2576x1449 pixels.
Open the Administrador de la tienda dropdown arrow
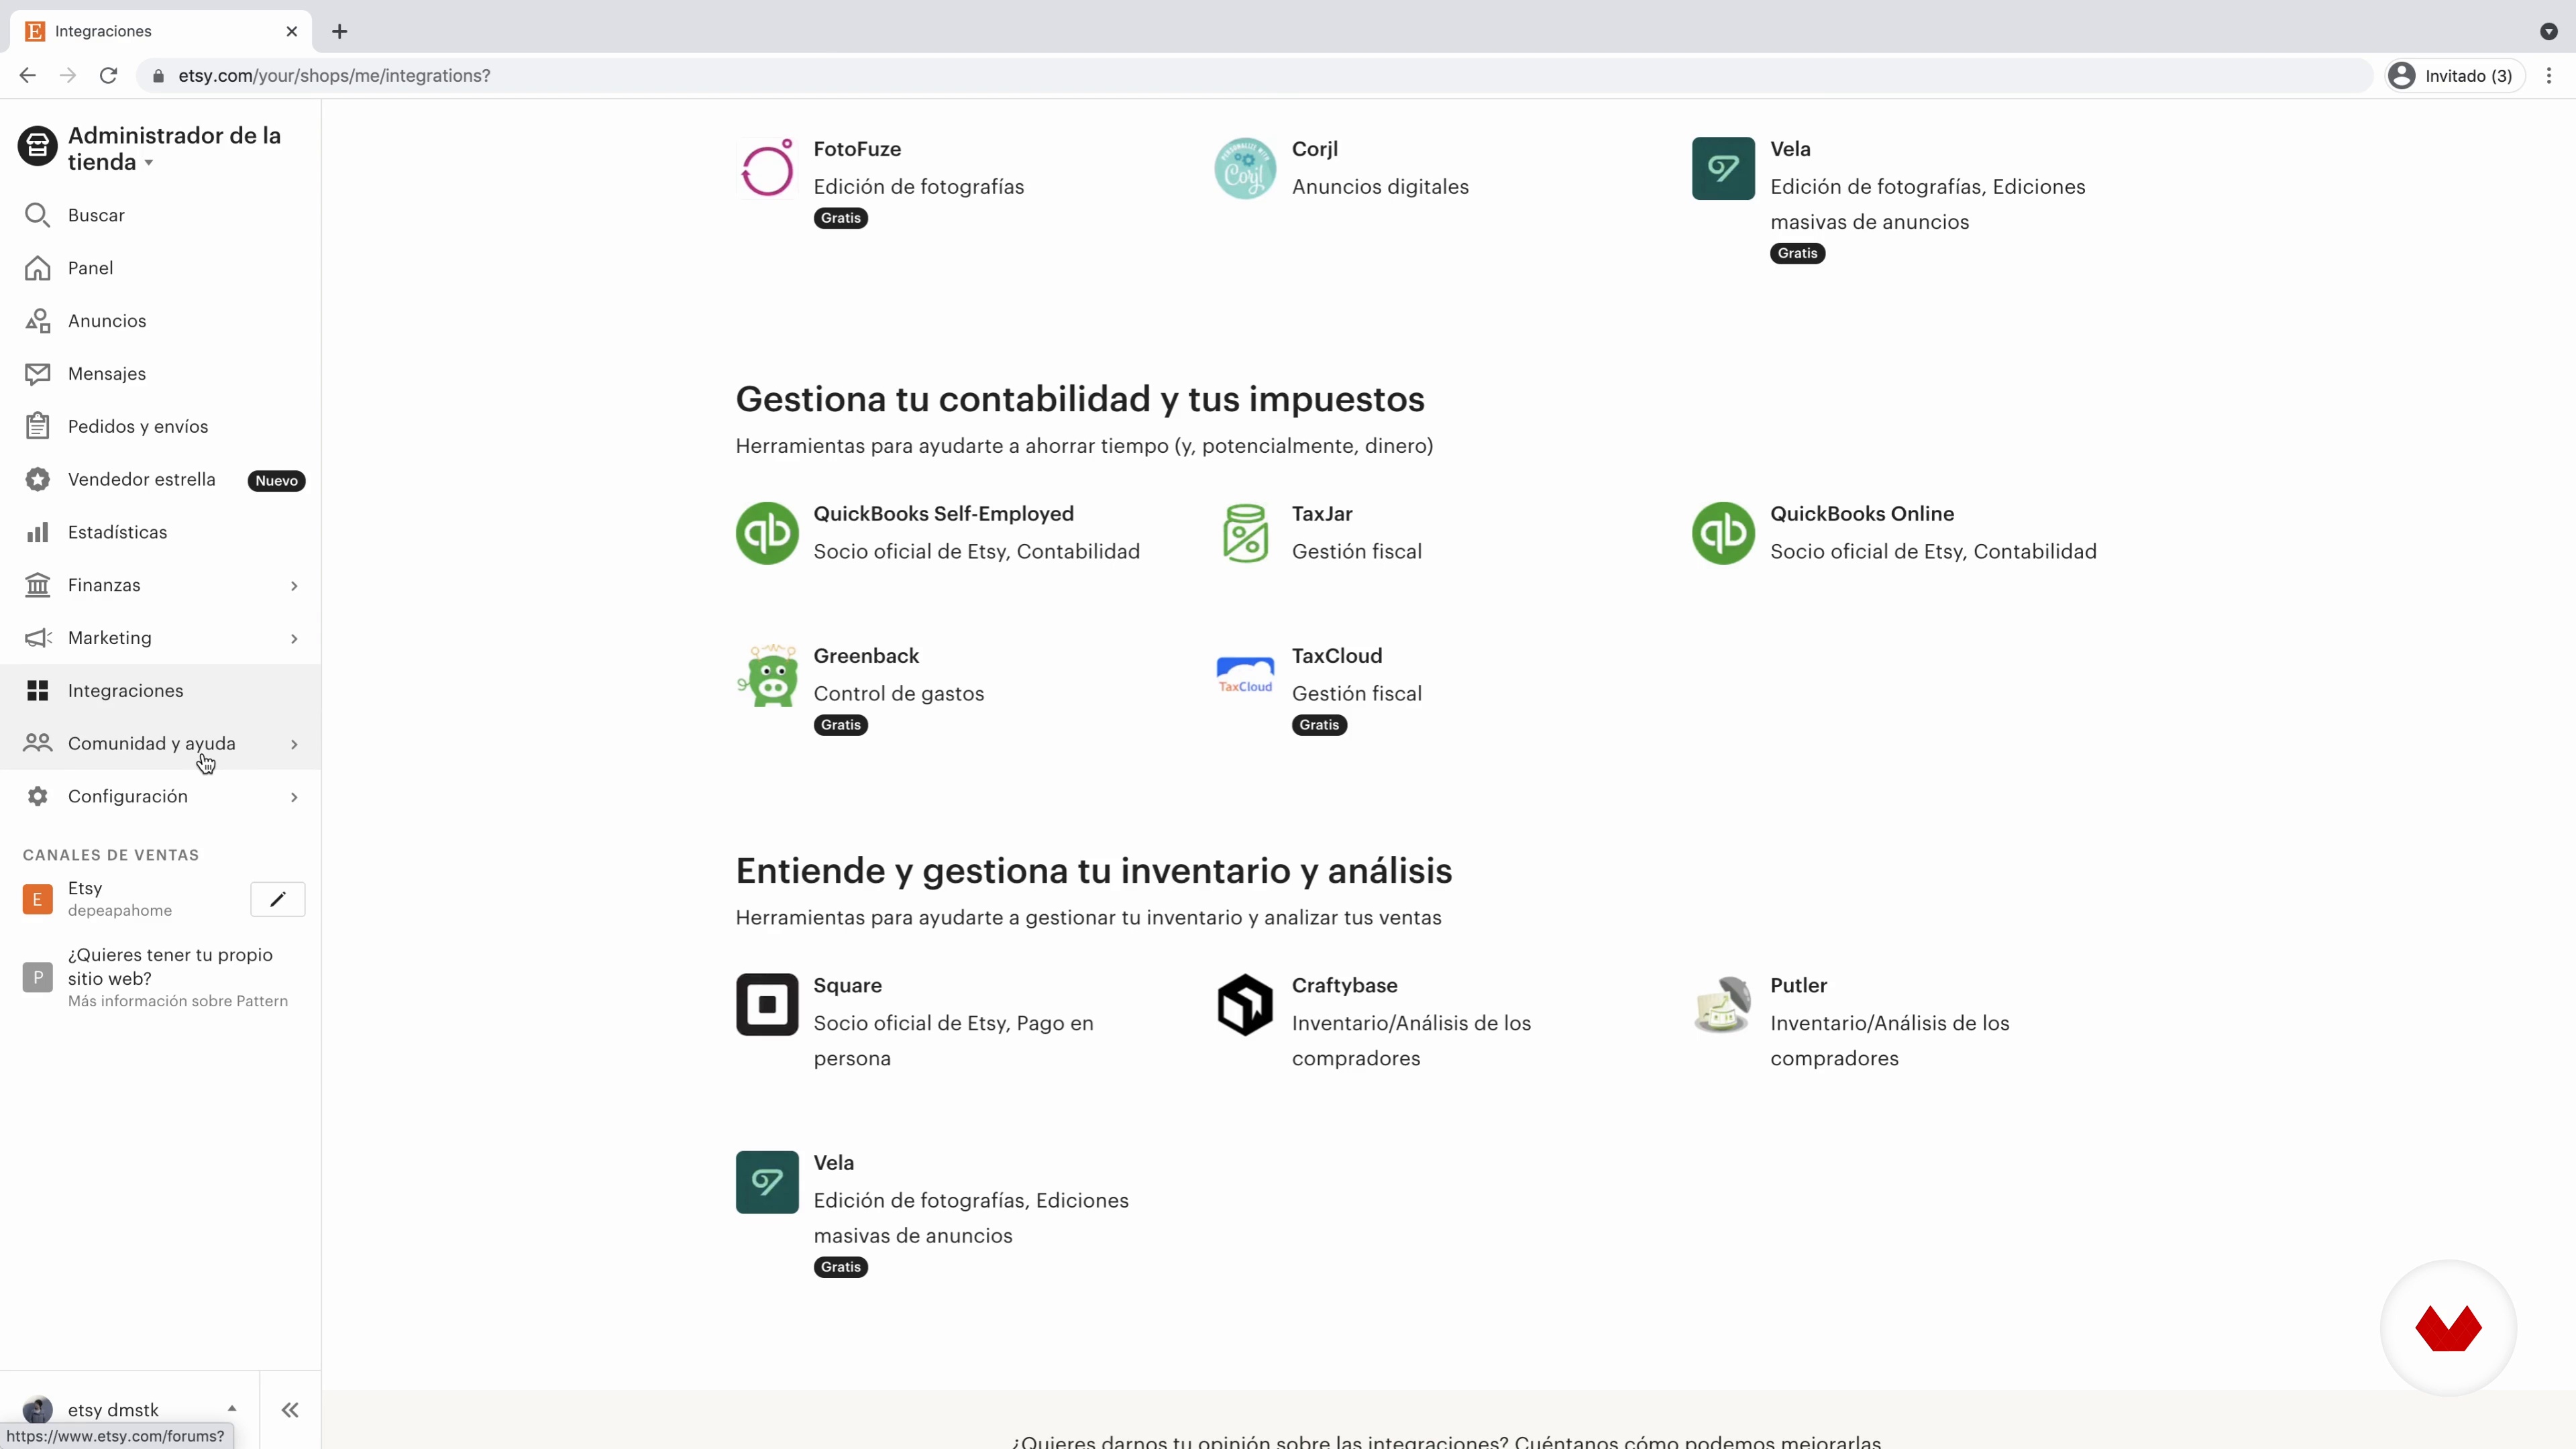pyautogui.click(x=148, y=163)
